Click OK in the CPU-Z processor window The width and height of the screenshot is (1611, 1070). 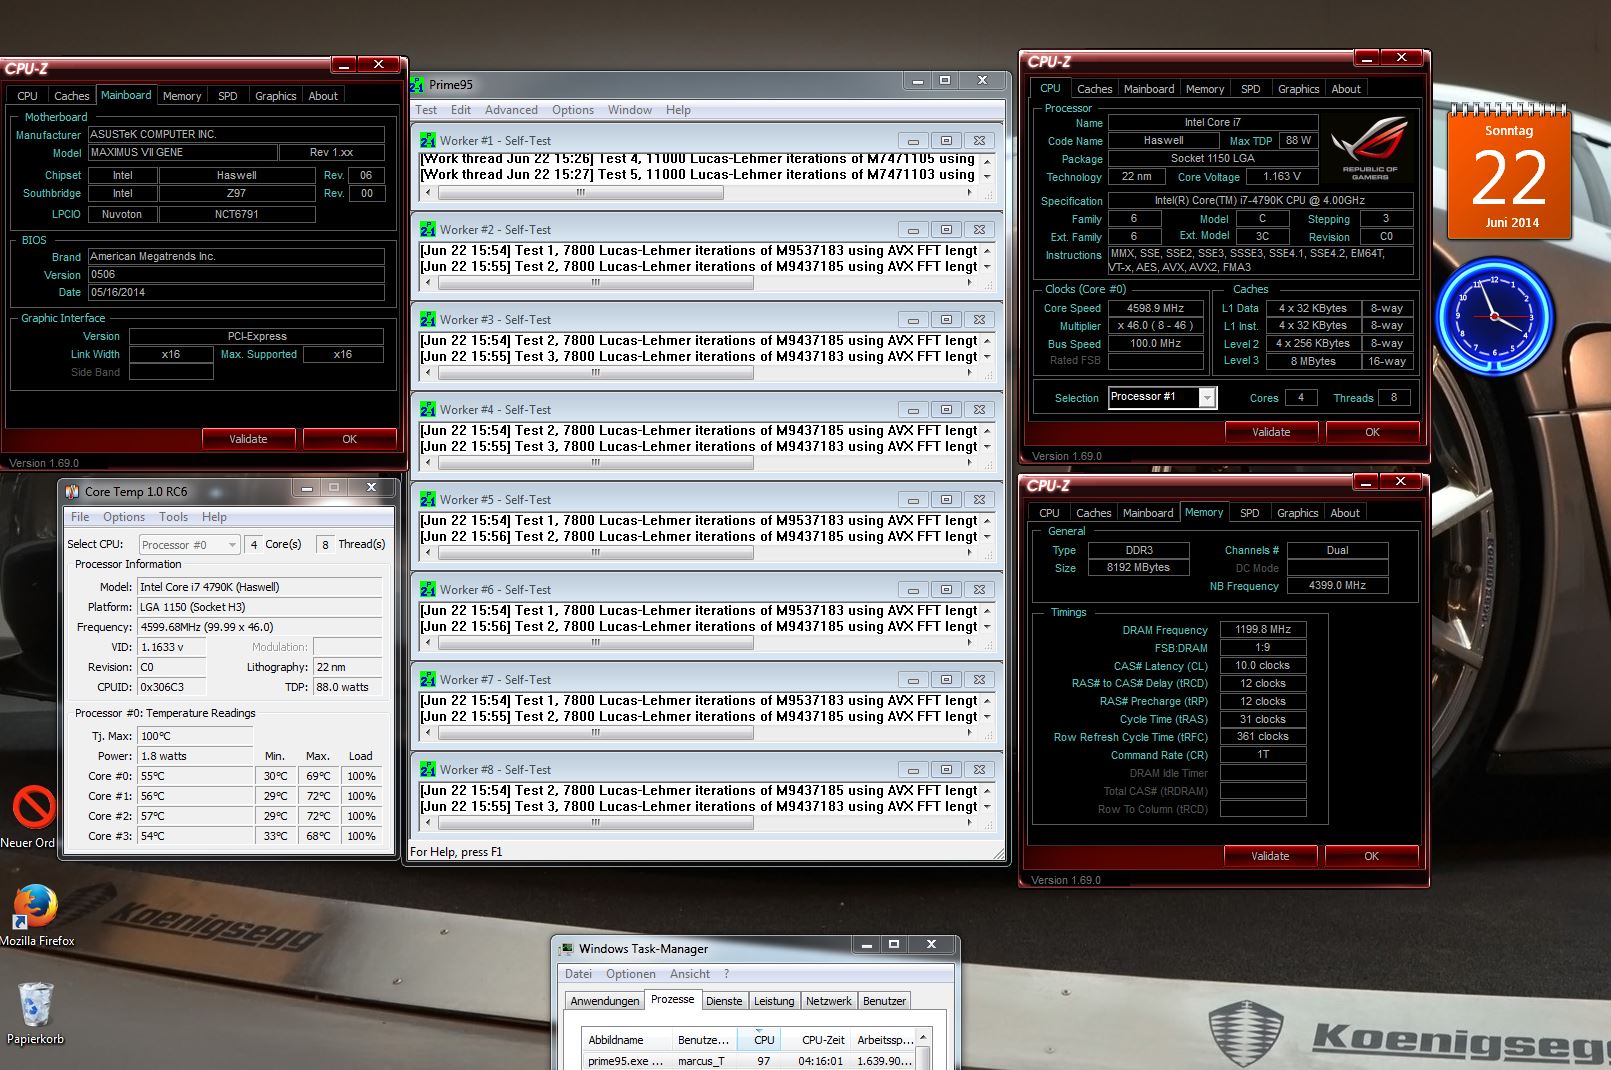click(x=1372, y=432)
